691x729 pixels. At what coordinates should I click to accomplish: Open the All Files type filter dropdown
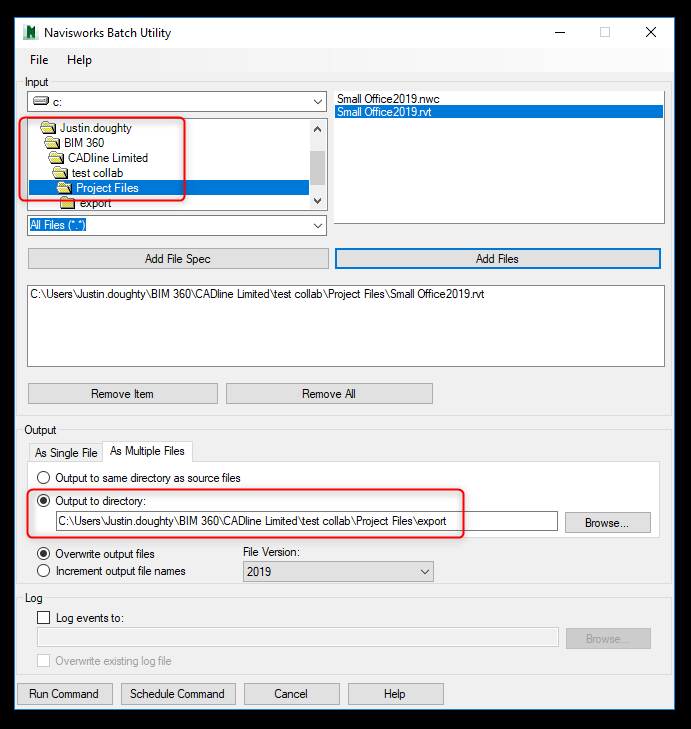click(318, 225)
